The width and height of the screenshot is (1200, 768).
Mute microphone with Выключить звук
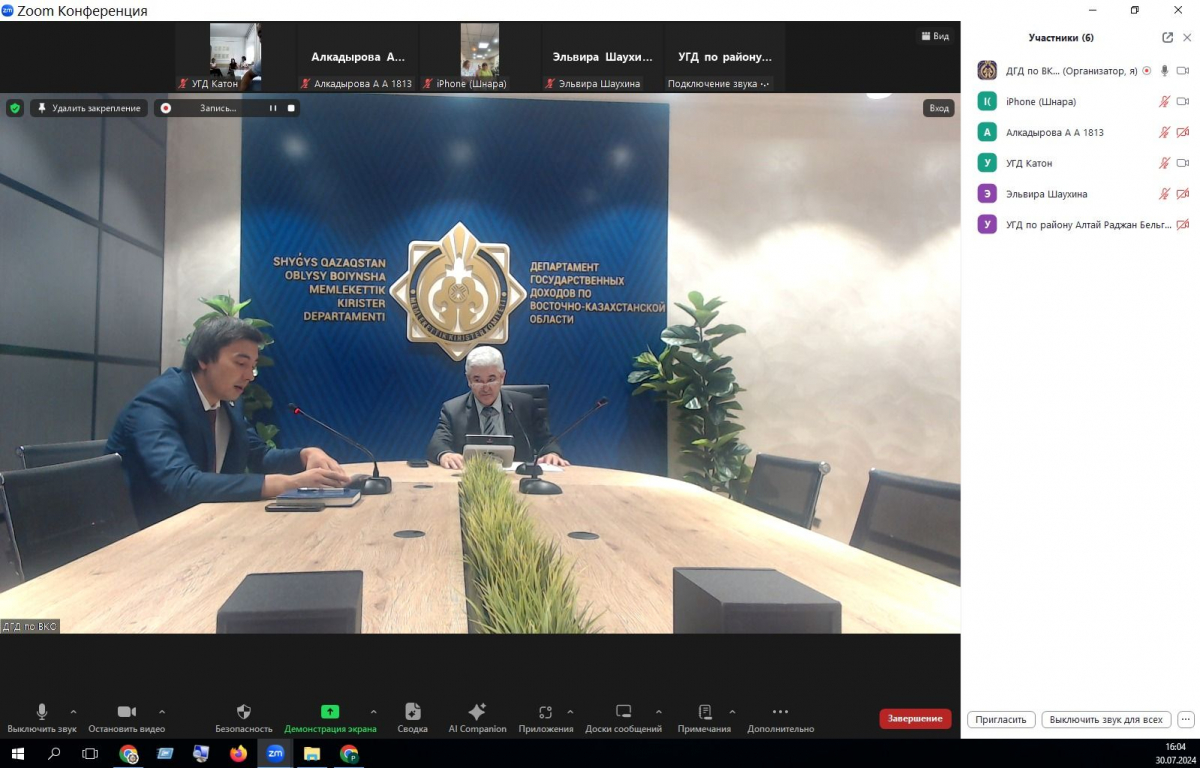point(42,718)
